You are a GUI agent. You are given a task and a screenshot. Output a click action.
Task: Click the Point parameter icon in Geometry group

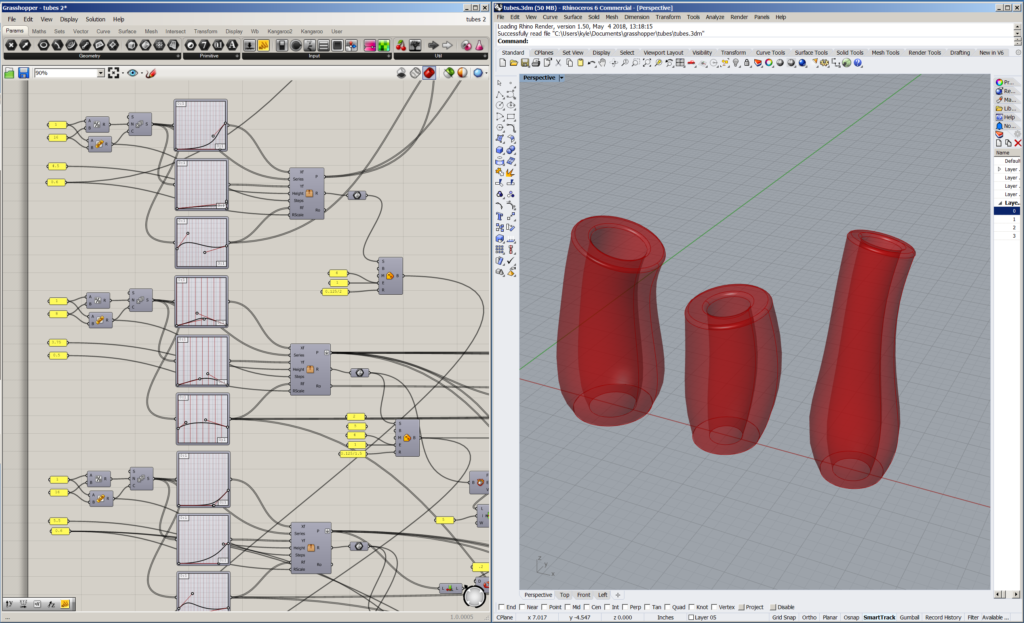(x=10, y=45)
